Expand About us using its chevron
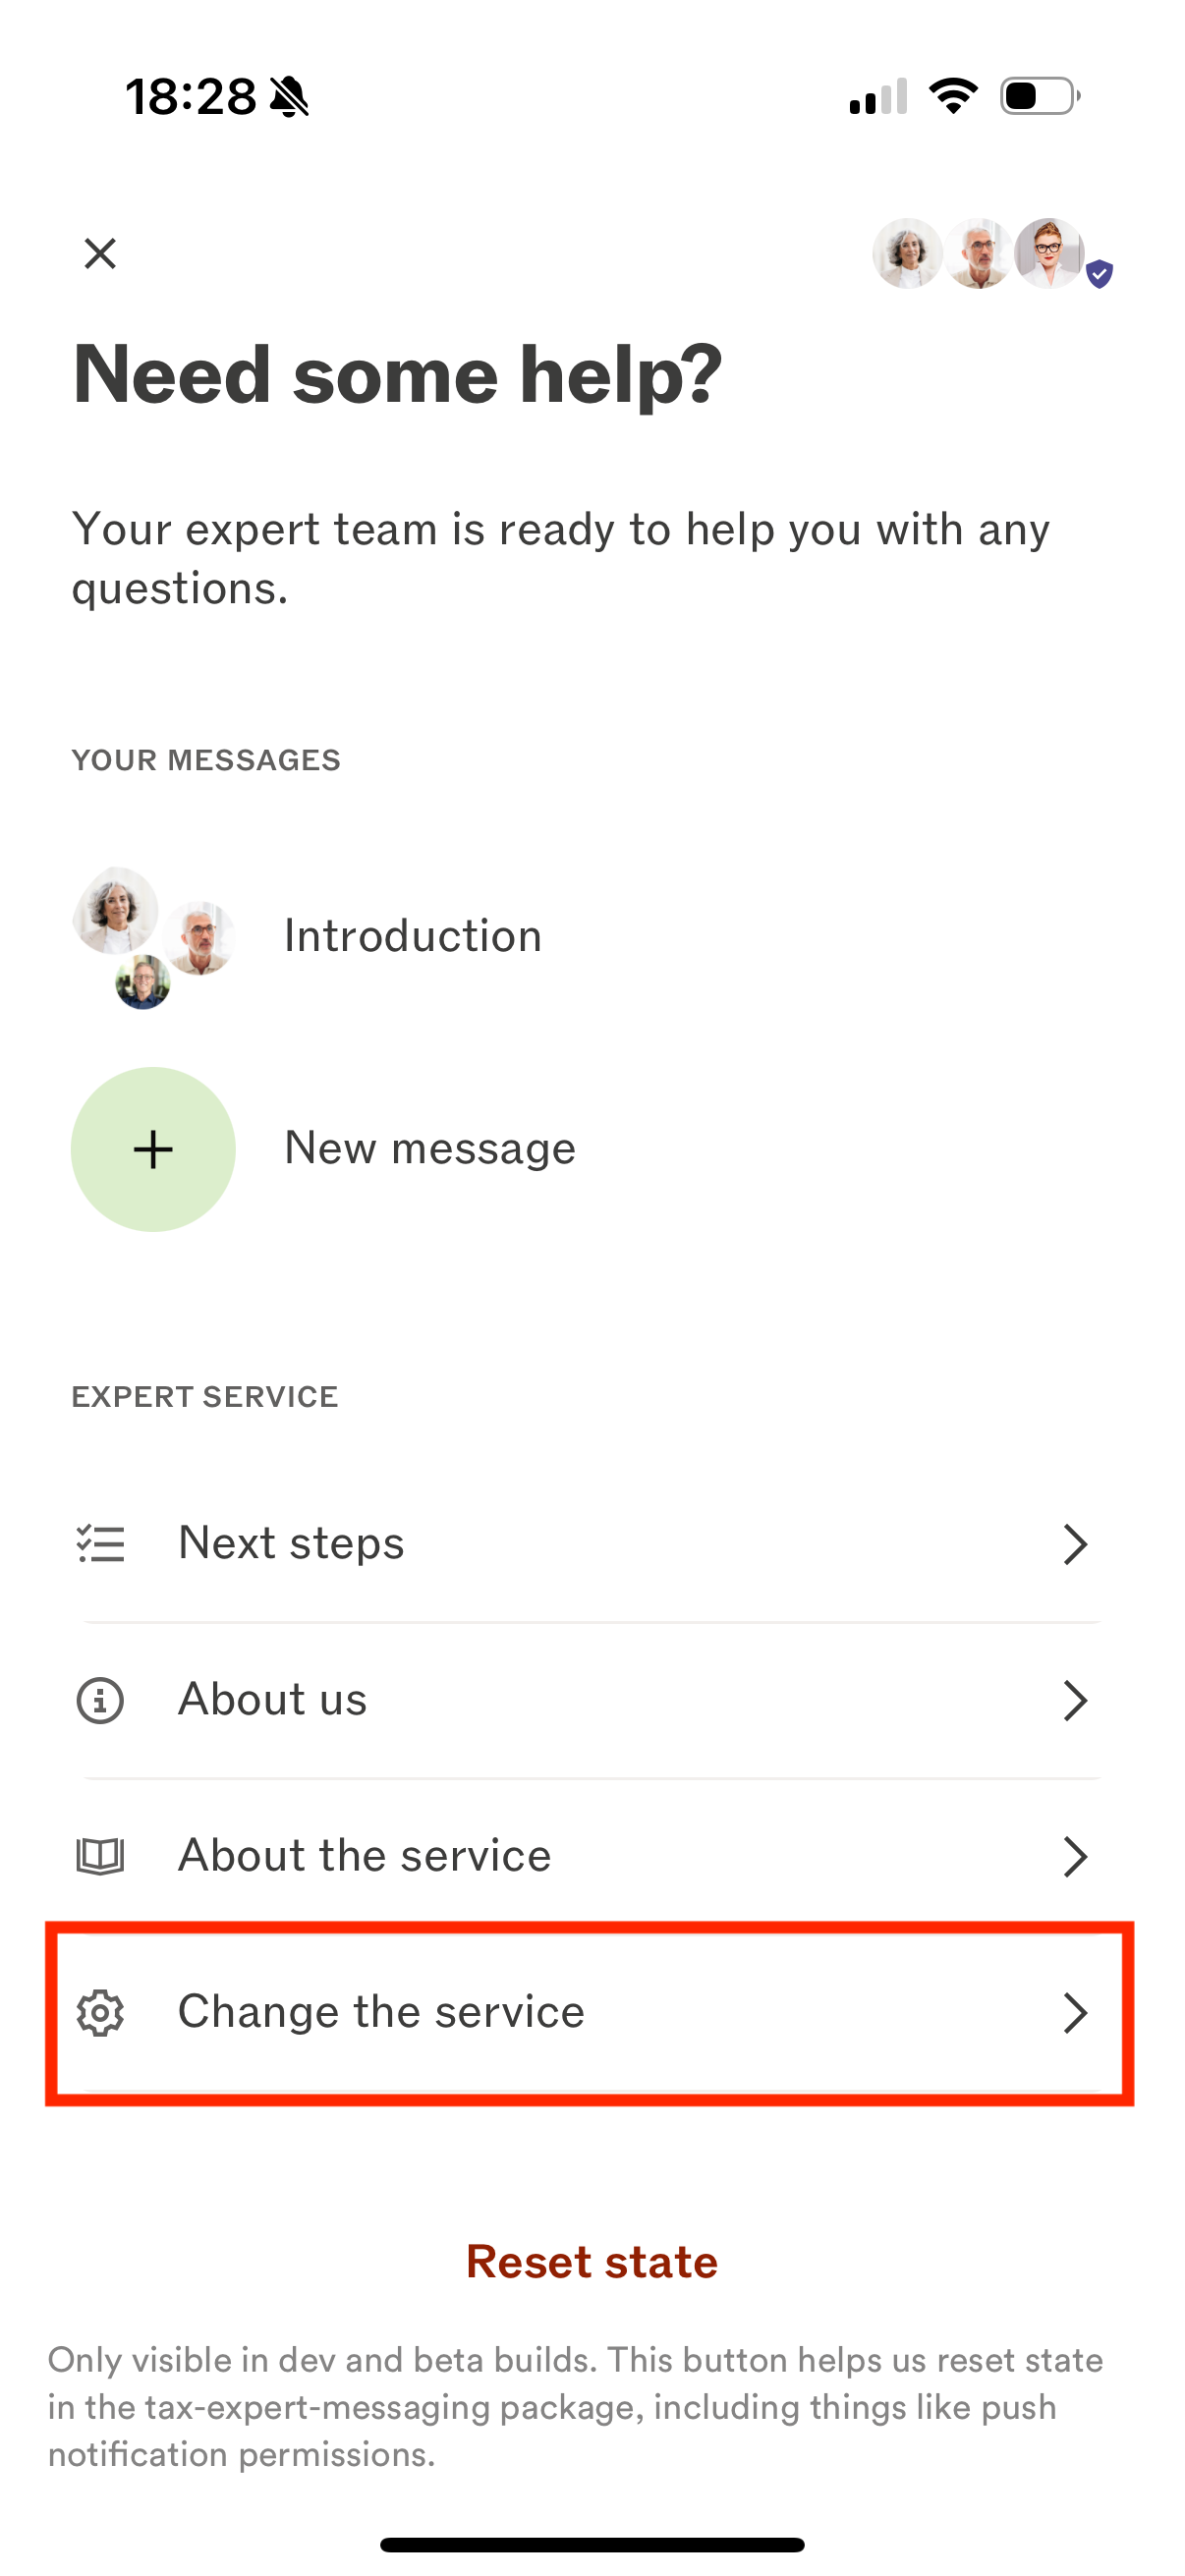The image size is (1185, 2576). pyautogui.click(x=1075, y=1700)
